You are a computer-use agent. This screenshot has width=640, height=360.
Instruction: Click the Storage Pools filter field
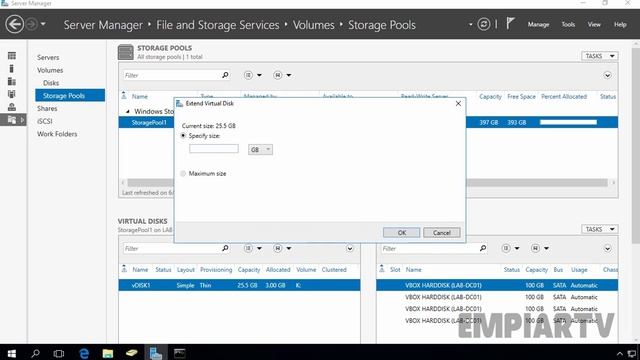tap(171, 75)
